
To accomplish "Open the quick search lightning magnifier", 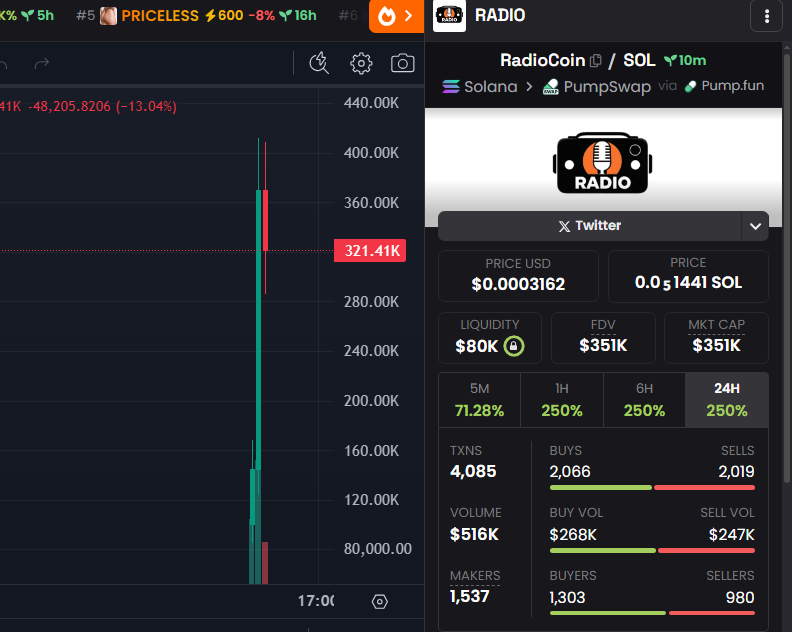I will pos(319,63).
